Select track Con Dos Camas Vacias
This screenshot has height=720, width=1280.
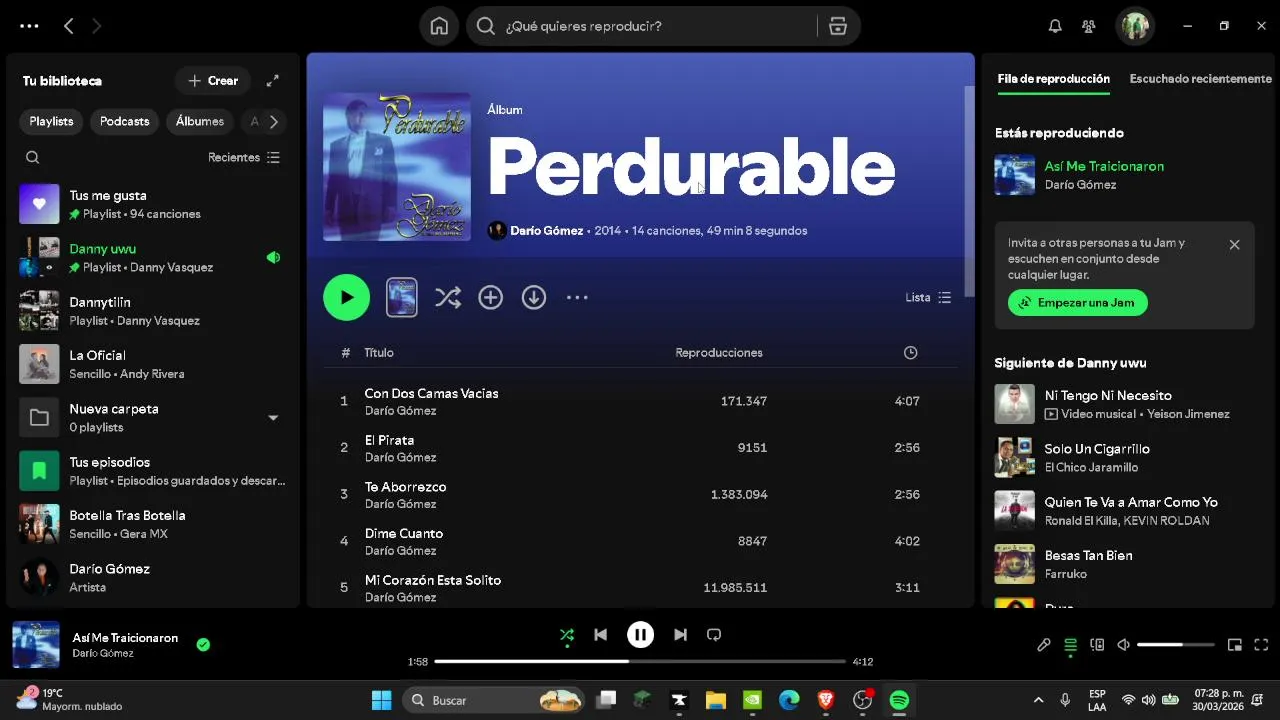[x=640, y=401]
